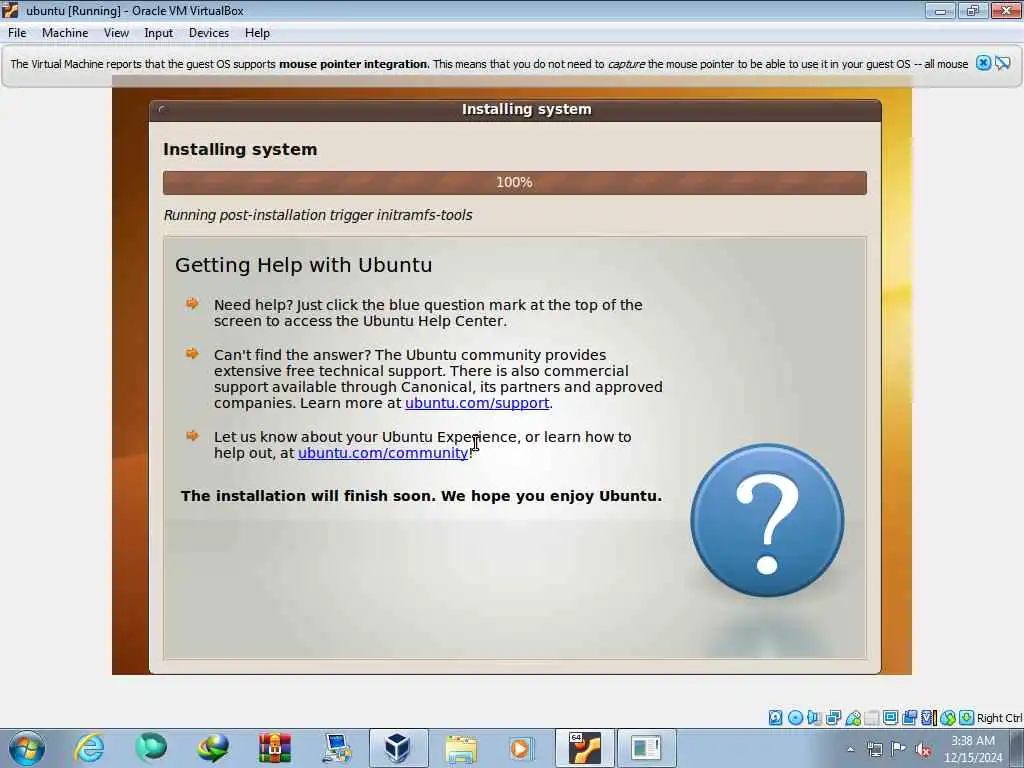Open WinRAR from the taskbar
This screenshot has width=1024, height=768.
275,748
